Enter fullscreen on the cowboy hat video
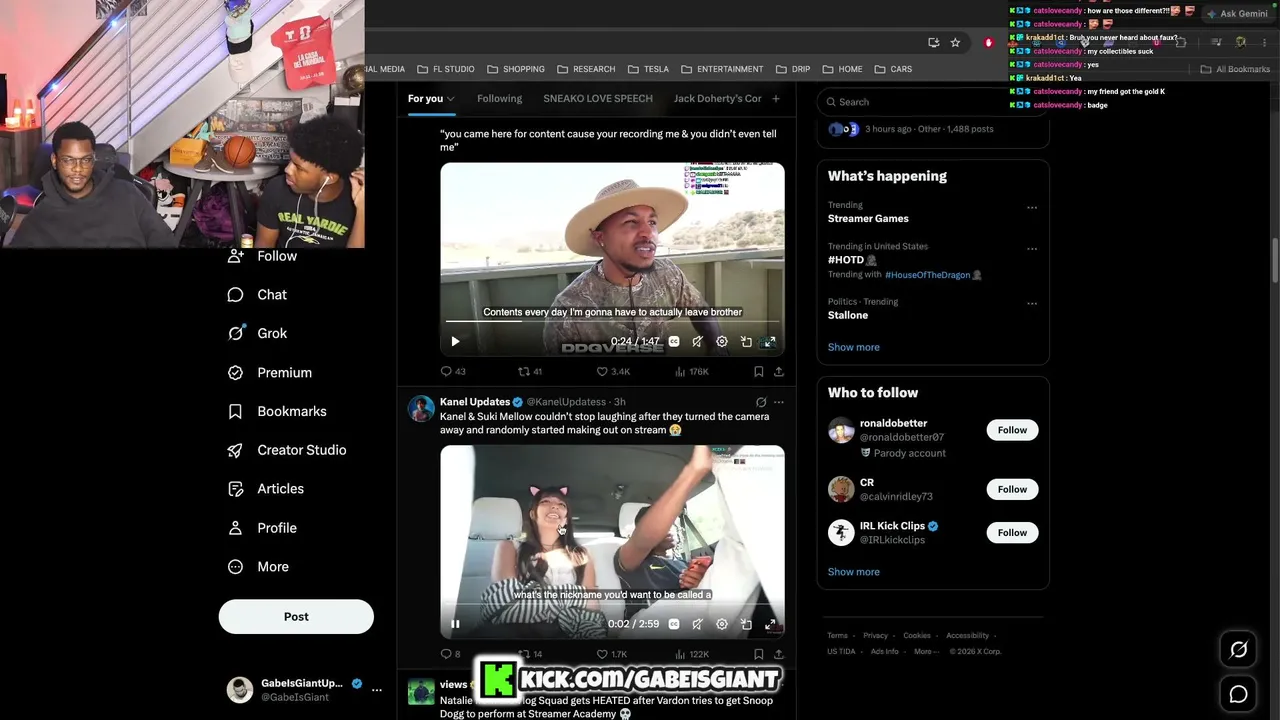The height and width of the screenshot is (720, 1280). (770, 342)
